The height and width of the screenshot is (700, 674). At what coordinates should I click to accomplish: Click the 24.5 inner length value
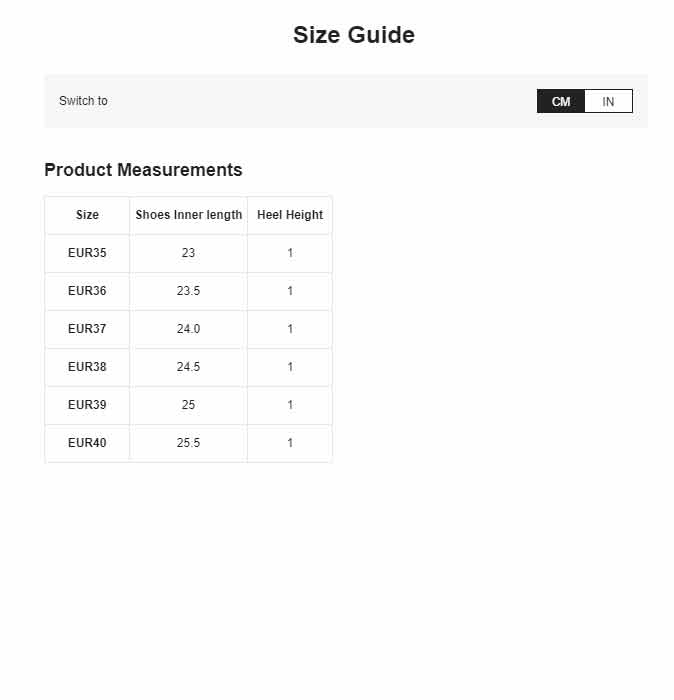(188, 367)
